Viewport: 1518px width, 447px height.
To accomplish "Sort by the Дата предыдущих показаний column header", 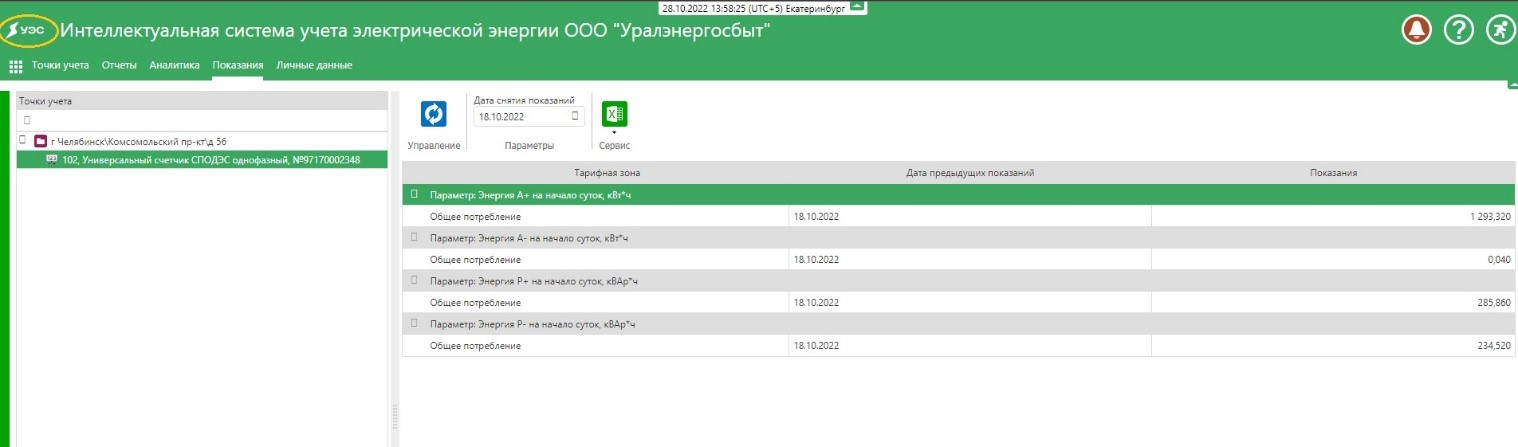I will [970, 173].
